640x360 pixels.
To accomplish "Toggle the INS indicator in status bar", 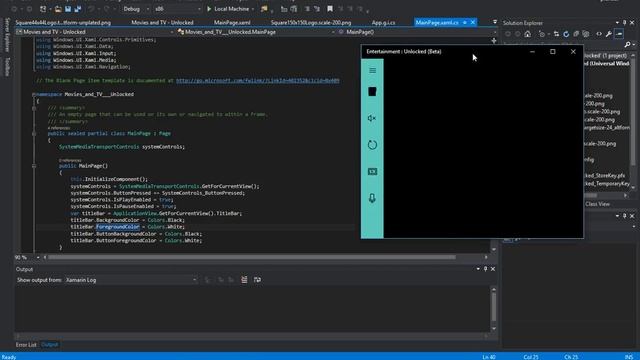I will (x=629, y=357).
